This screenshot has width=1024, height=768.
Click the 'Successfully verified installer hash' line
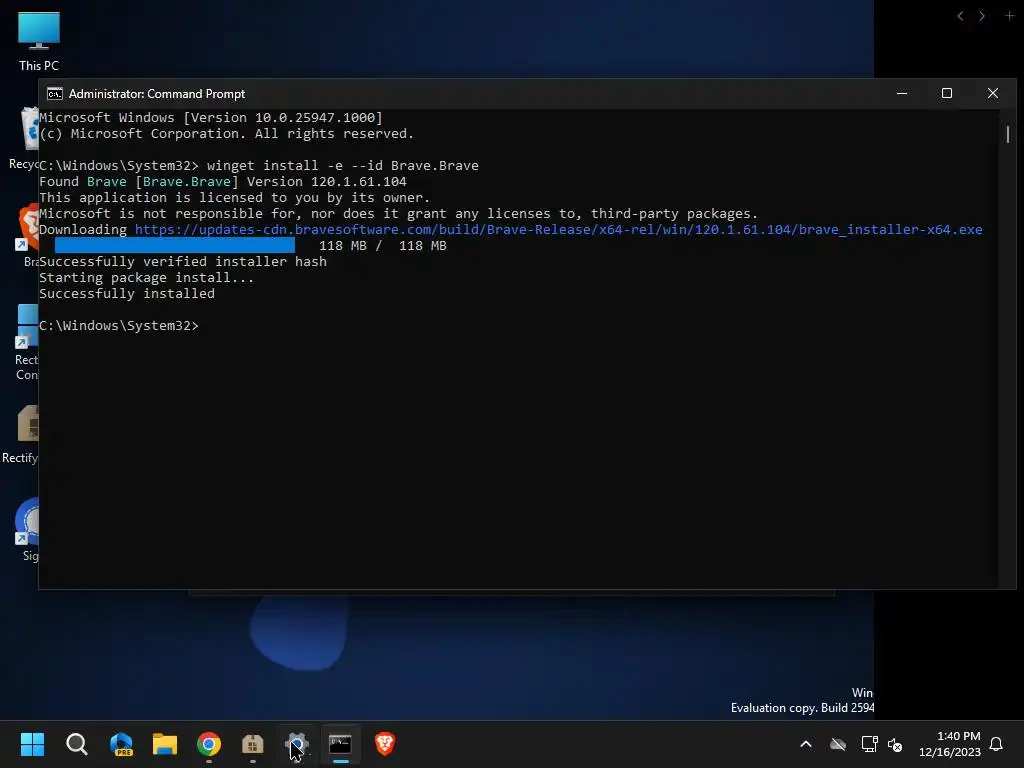click(183, 261)
